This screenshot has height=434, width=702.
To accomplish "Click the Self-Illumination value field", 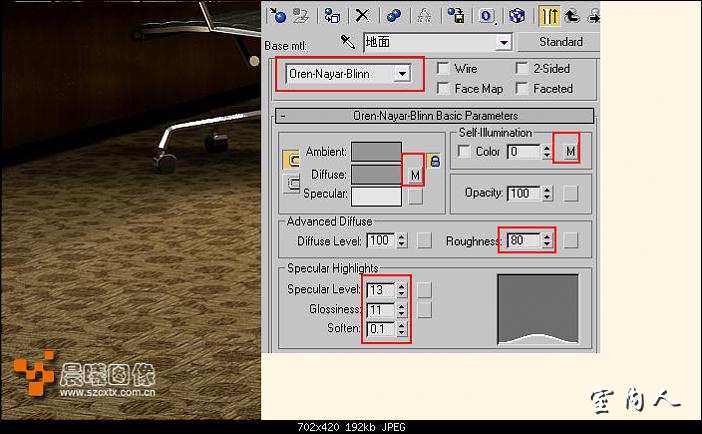I will pos(524,151).
